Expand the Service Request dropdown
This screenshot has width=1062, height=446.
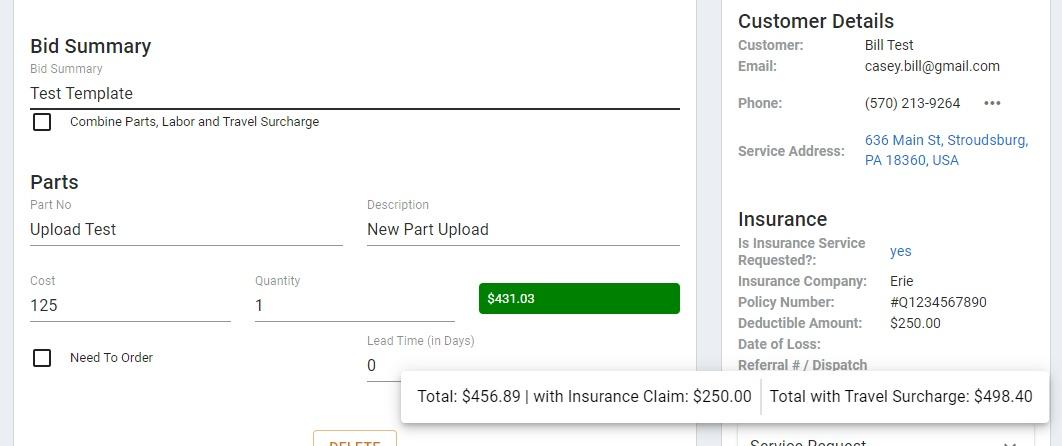885,441
